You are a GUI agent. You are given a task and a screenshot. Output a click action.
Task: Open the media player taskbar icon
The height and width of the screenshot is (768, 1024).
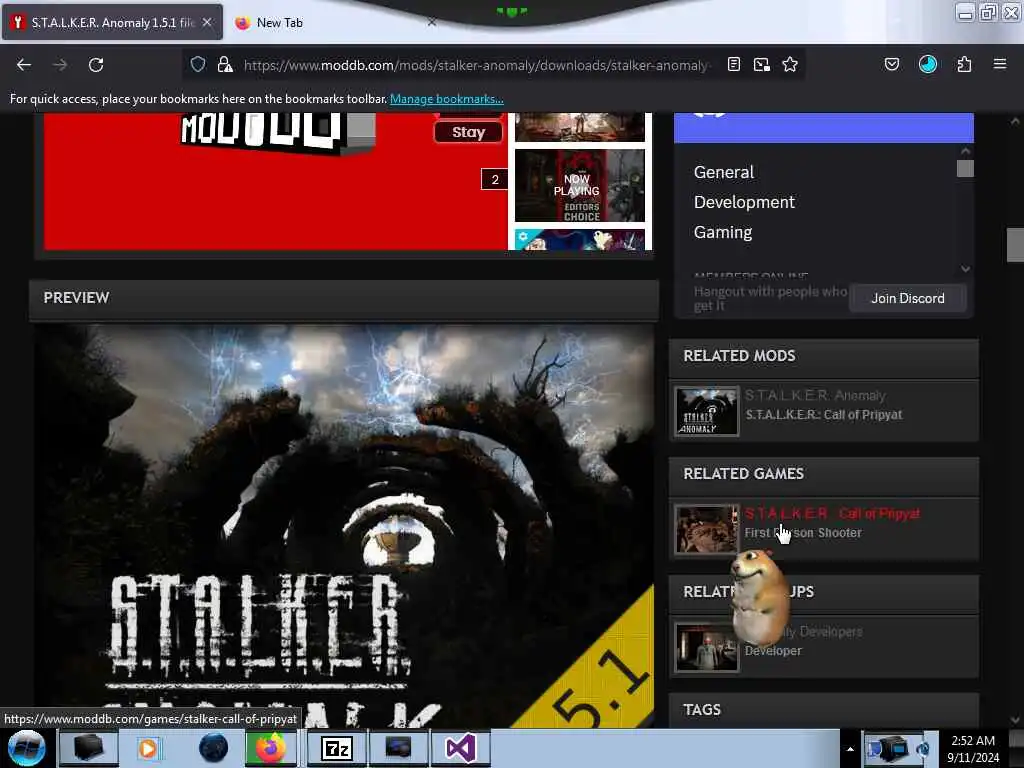(148, 748)
